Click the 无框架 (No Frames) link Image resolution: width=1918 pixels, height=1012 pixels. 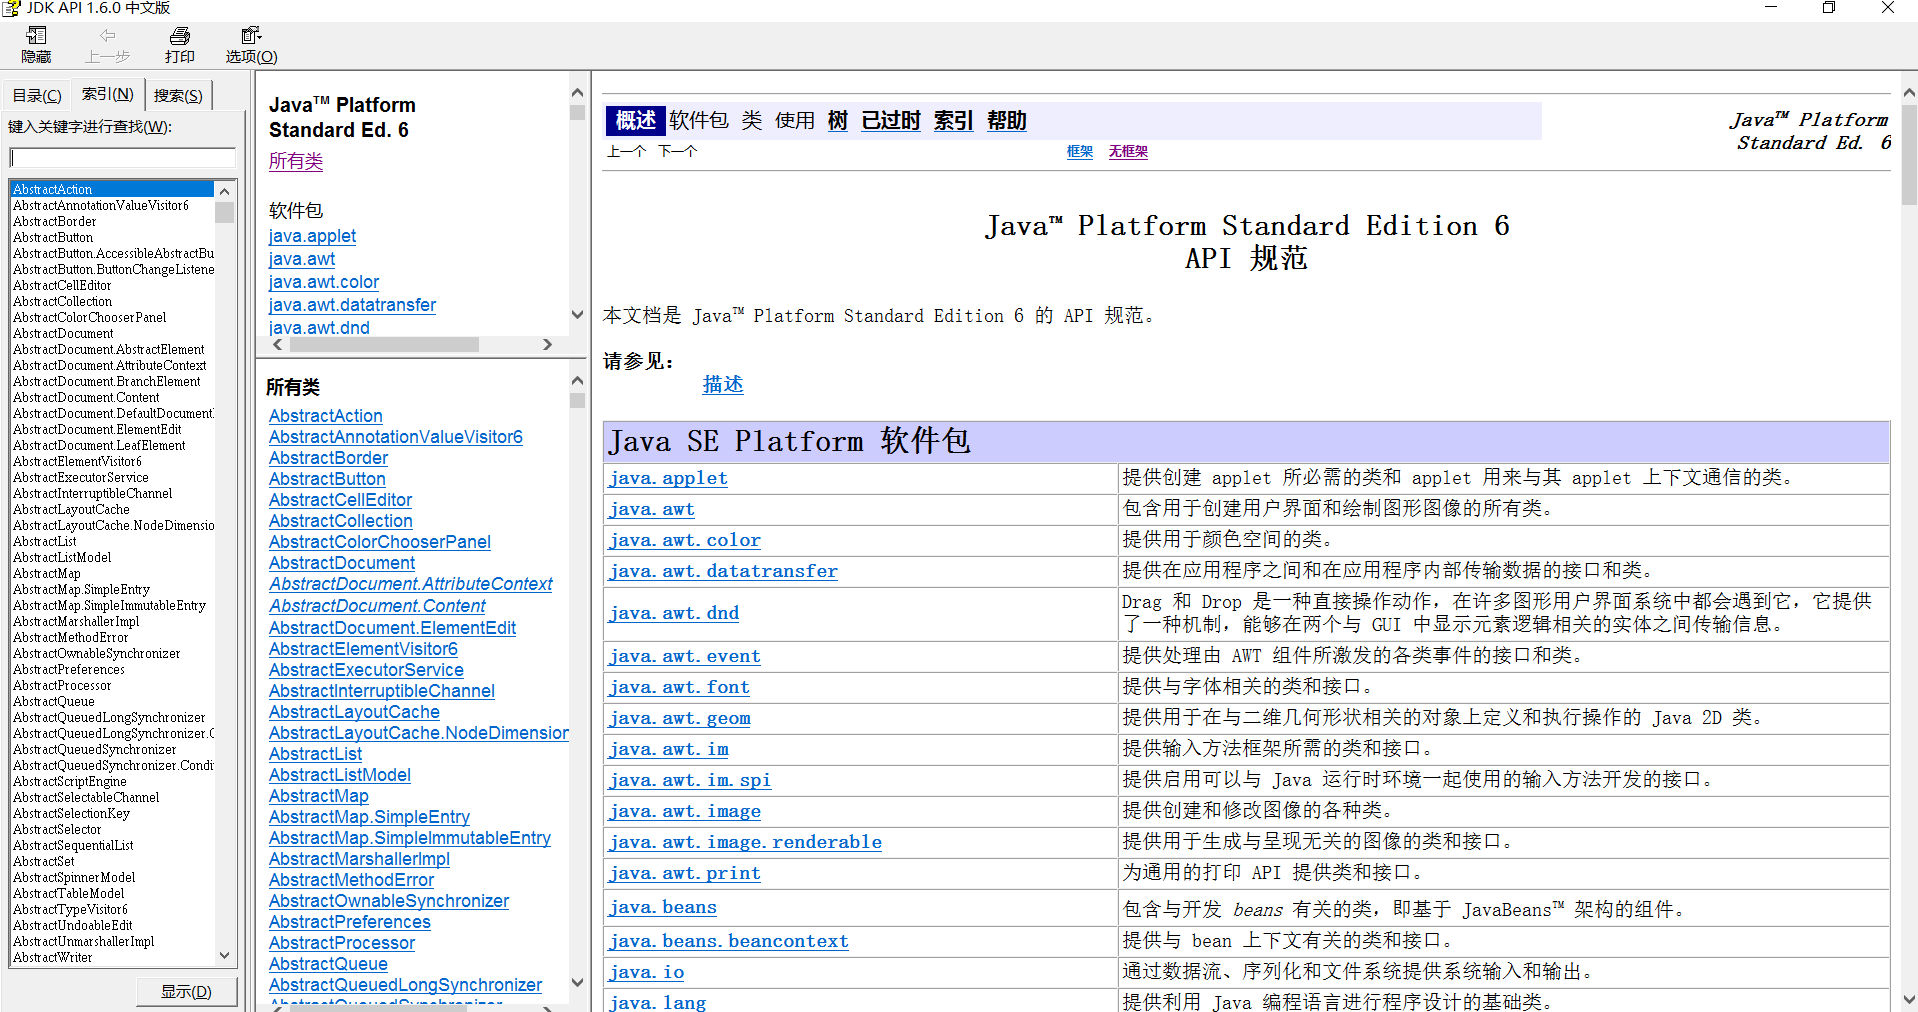coord(1128,151)
